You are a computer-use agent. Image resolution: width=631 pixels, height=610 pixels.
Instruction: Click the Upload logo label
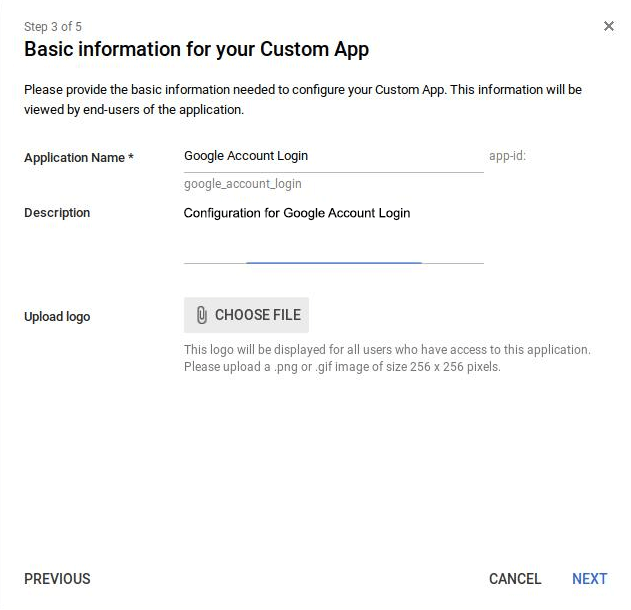coord(57,317)
